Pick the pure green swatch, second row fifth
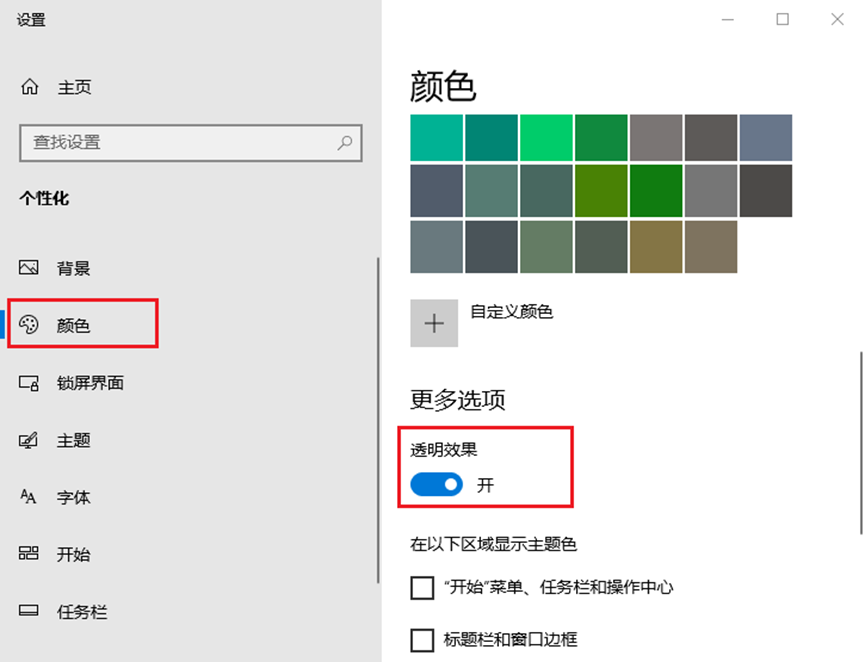Screen dimensions: 865x662 tap(656, 191)
